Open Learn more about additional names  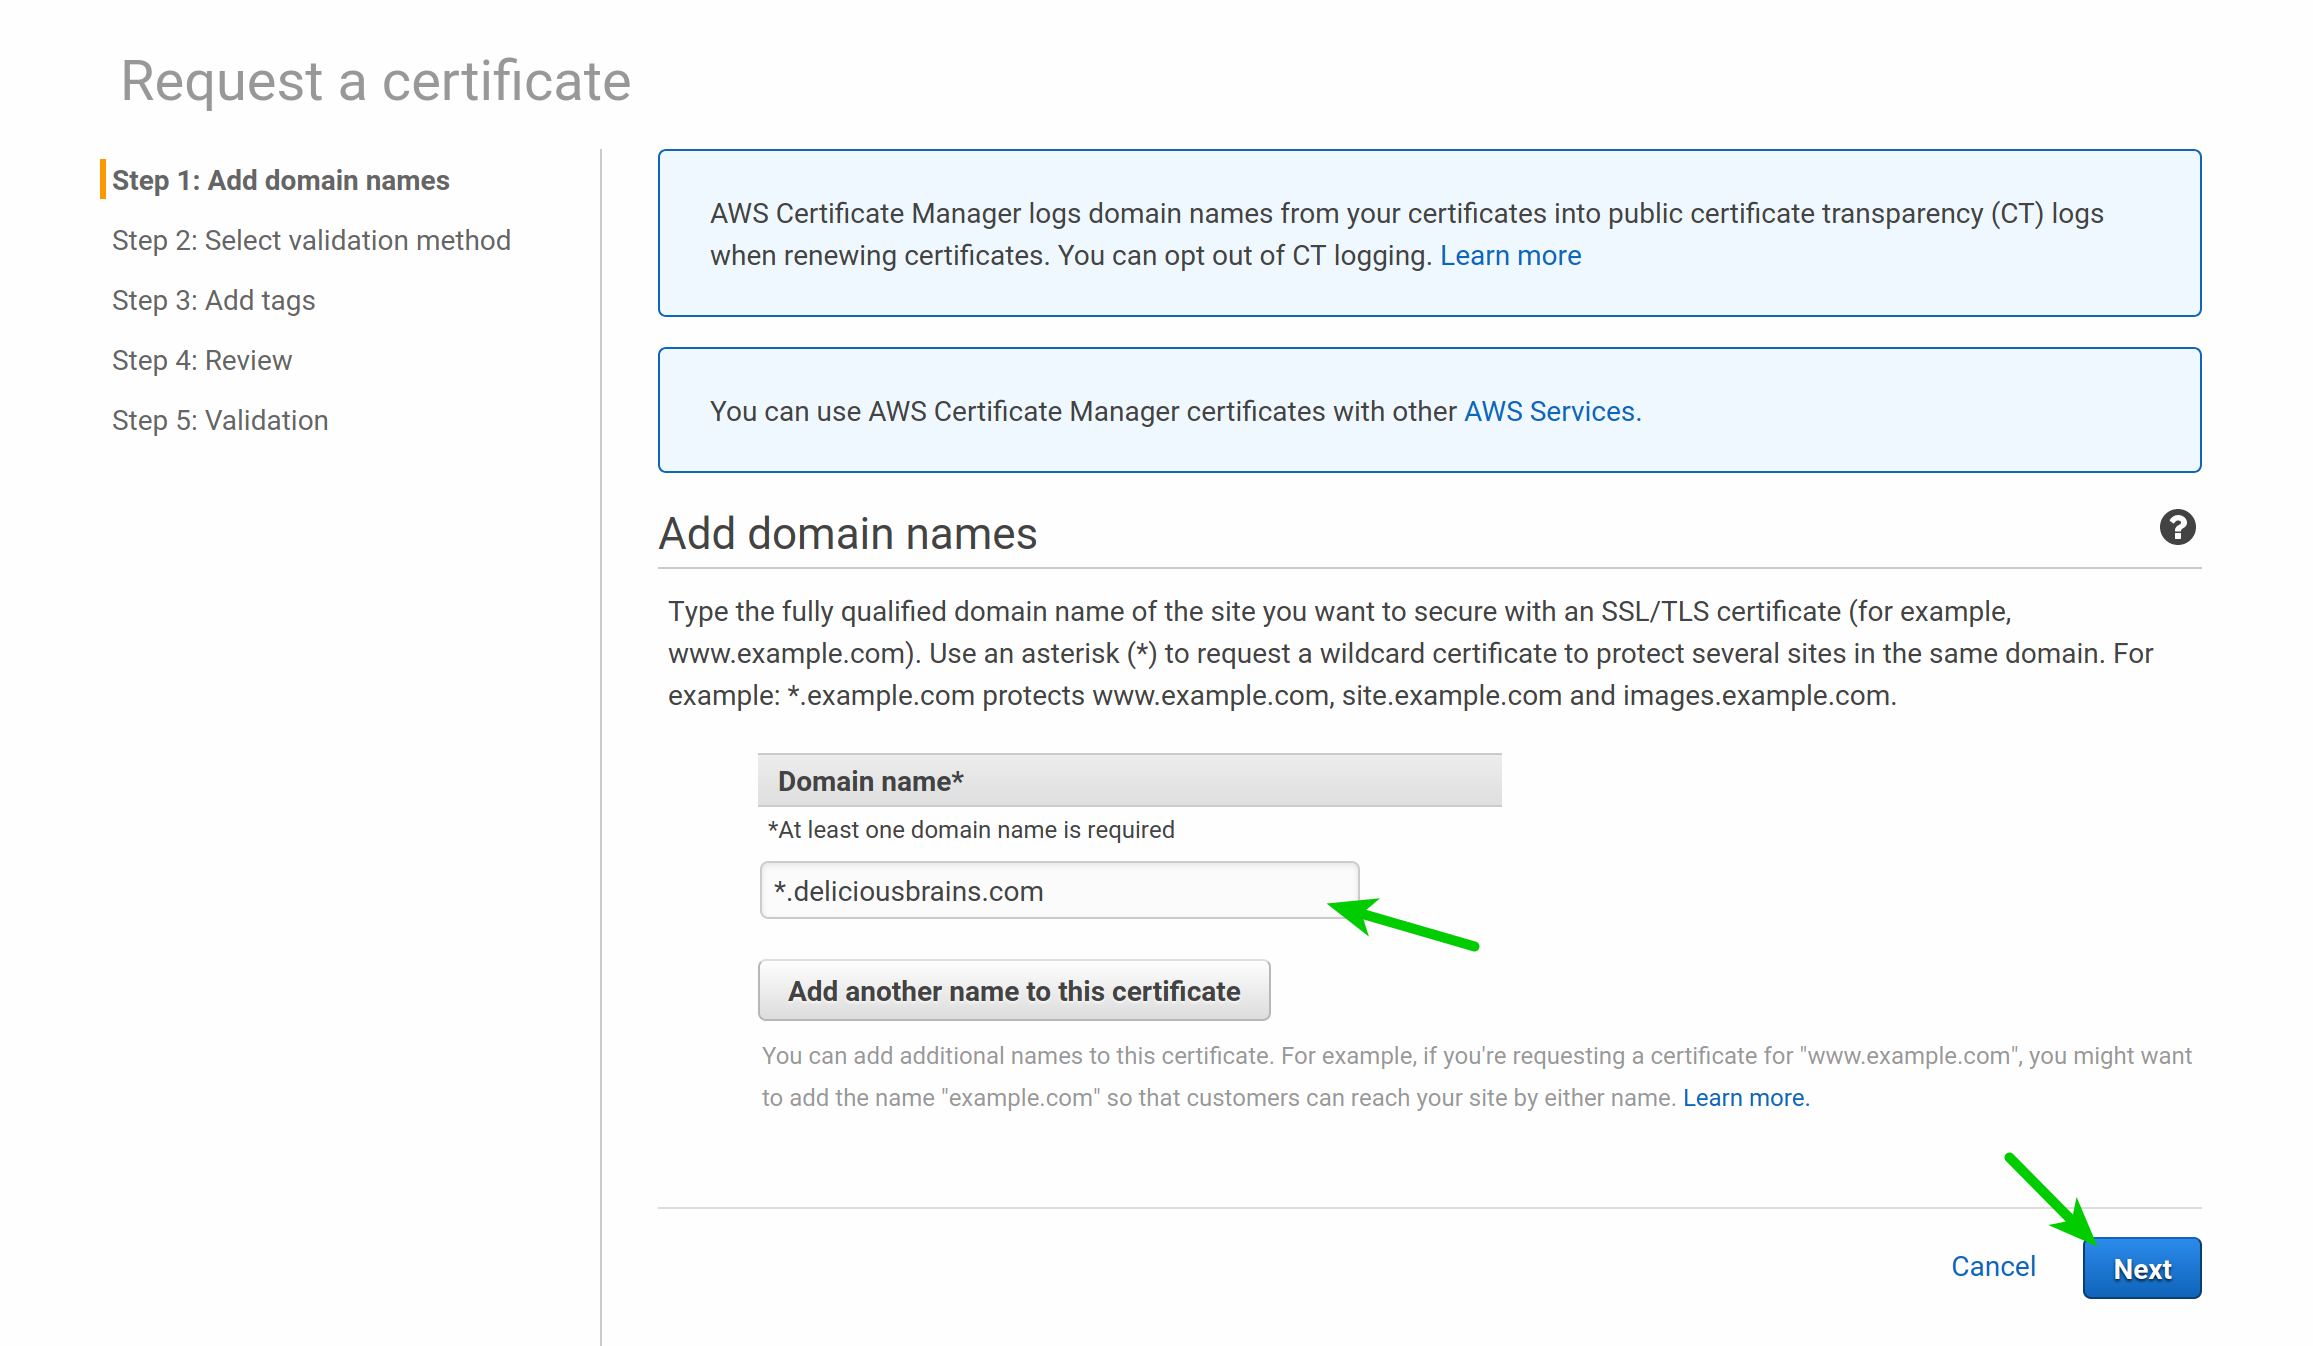1746,1098
